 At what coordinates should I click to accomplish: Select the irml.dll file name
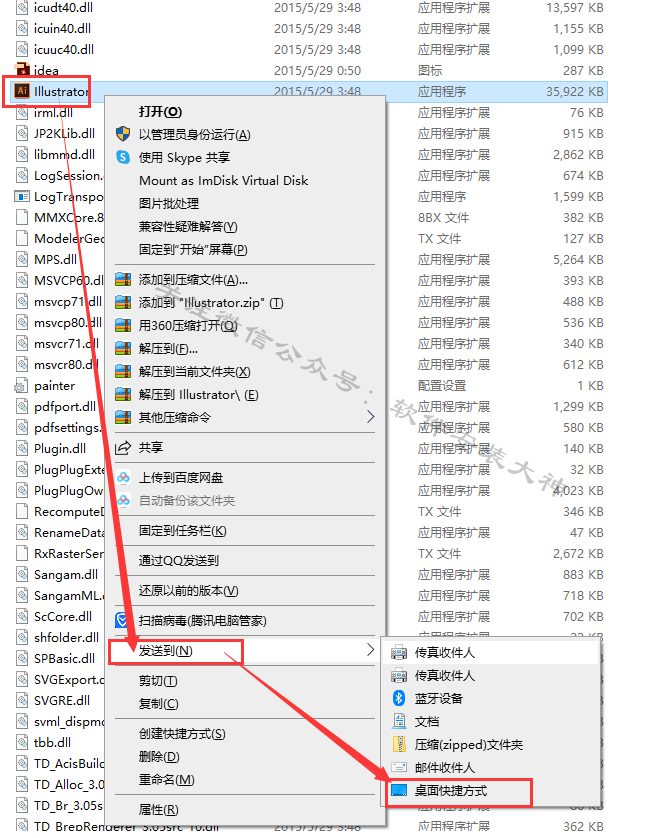pyautogui.click(x=53, y=112)
